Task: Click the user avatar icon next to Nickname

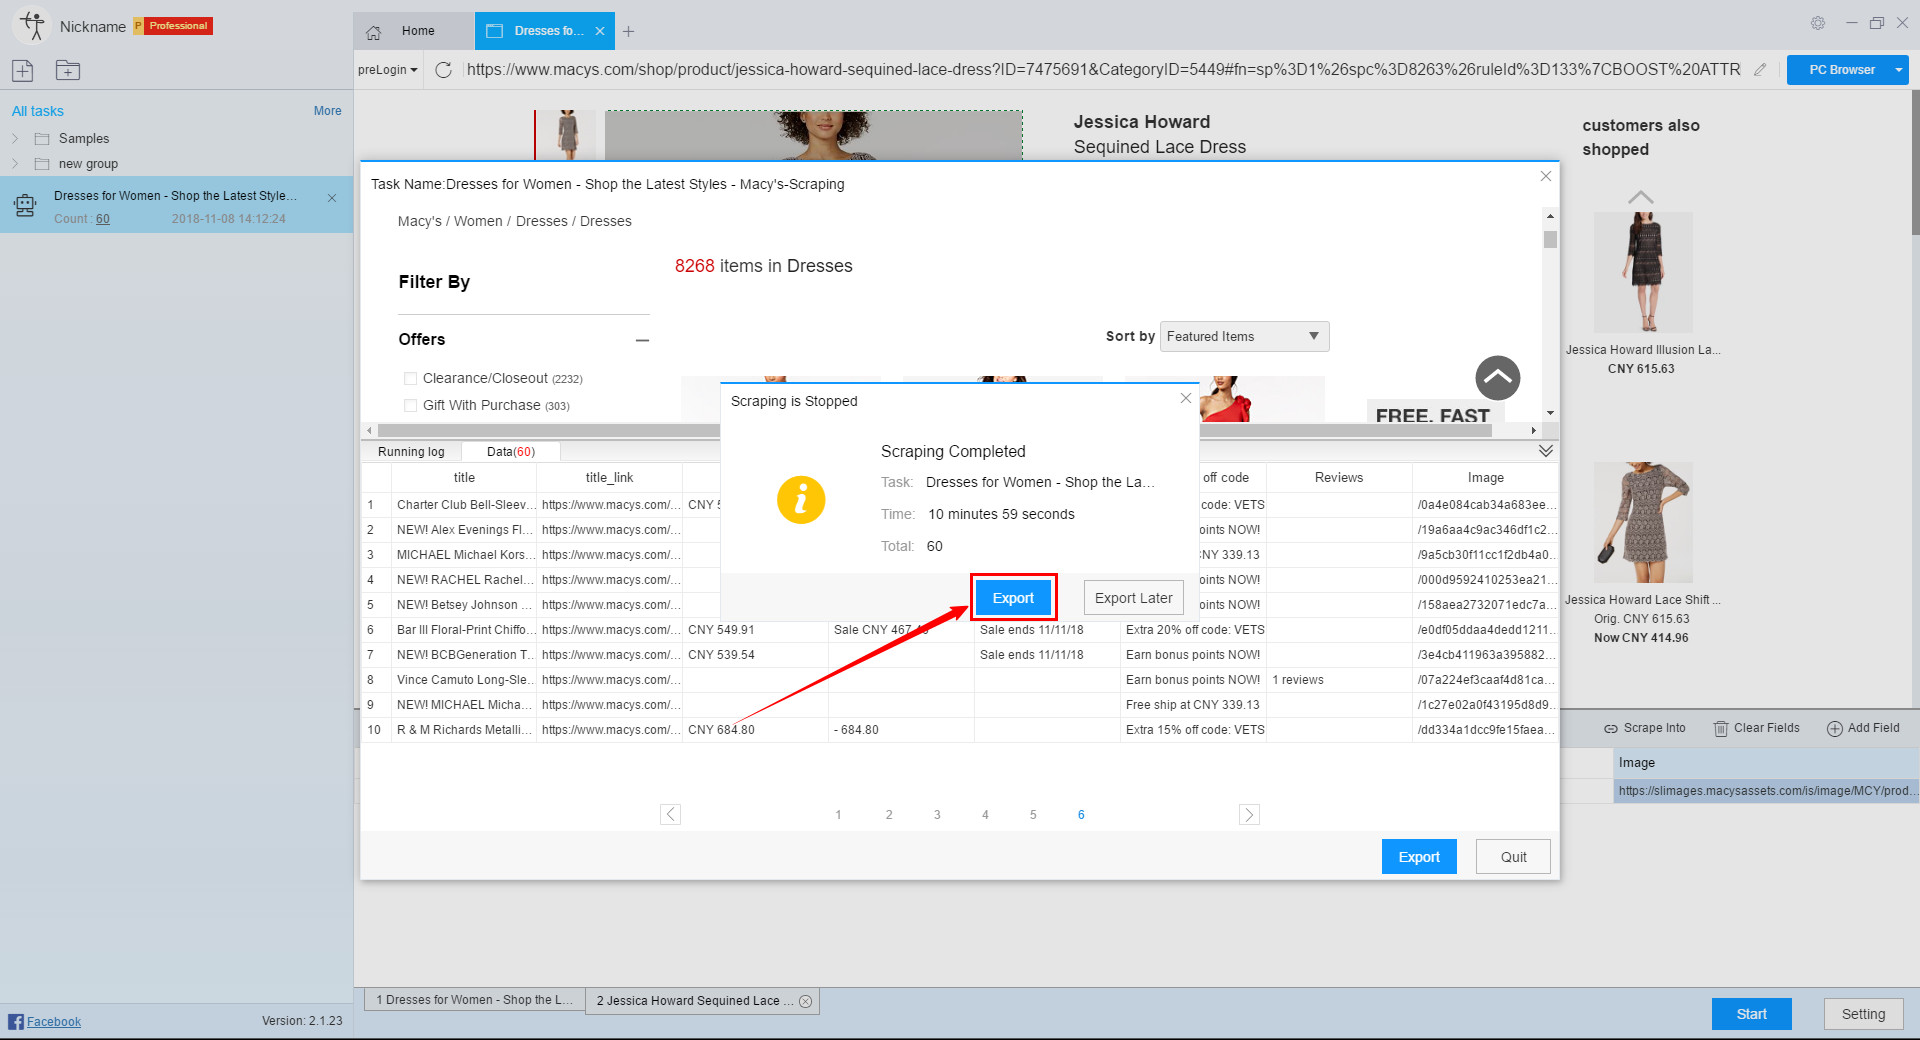Action: click(32, 26)
